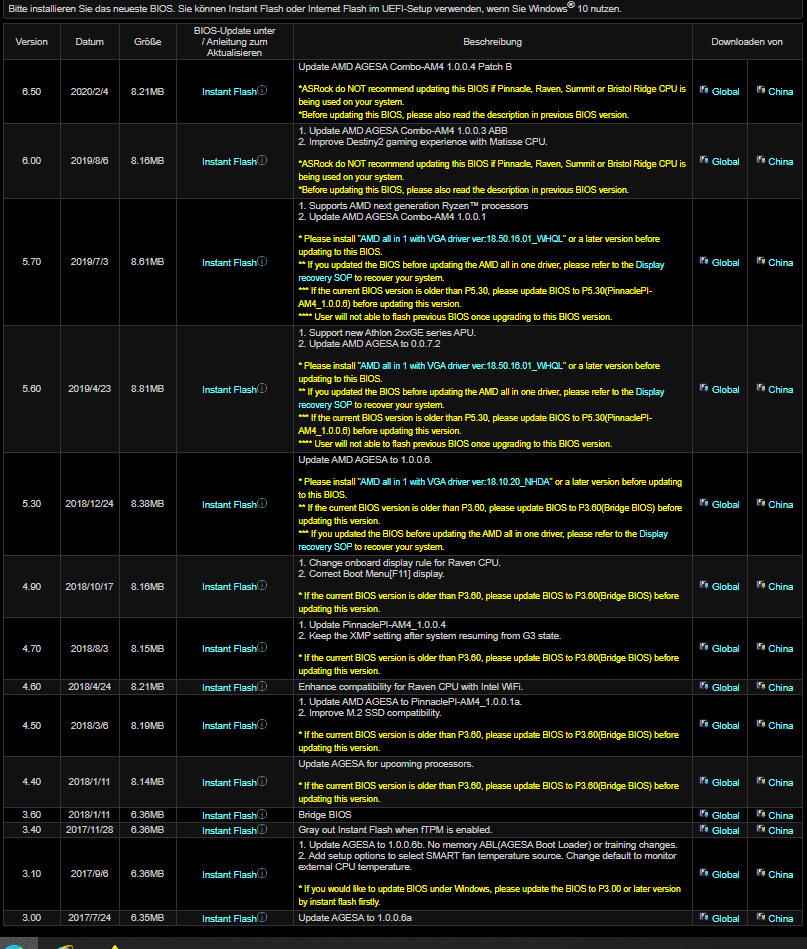This screenshot has height=949, width=807.
Task: Click the Beschreibung column header
Action: (492, 42)
